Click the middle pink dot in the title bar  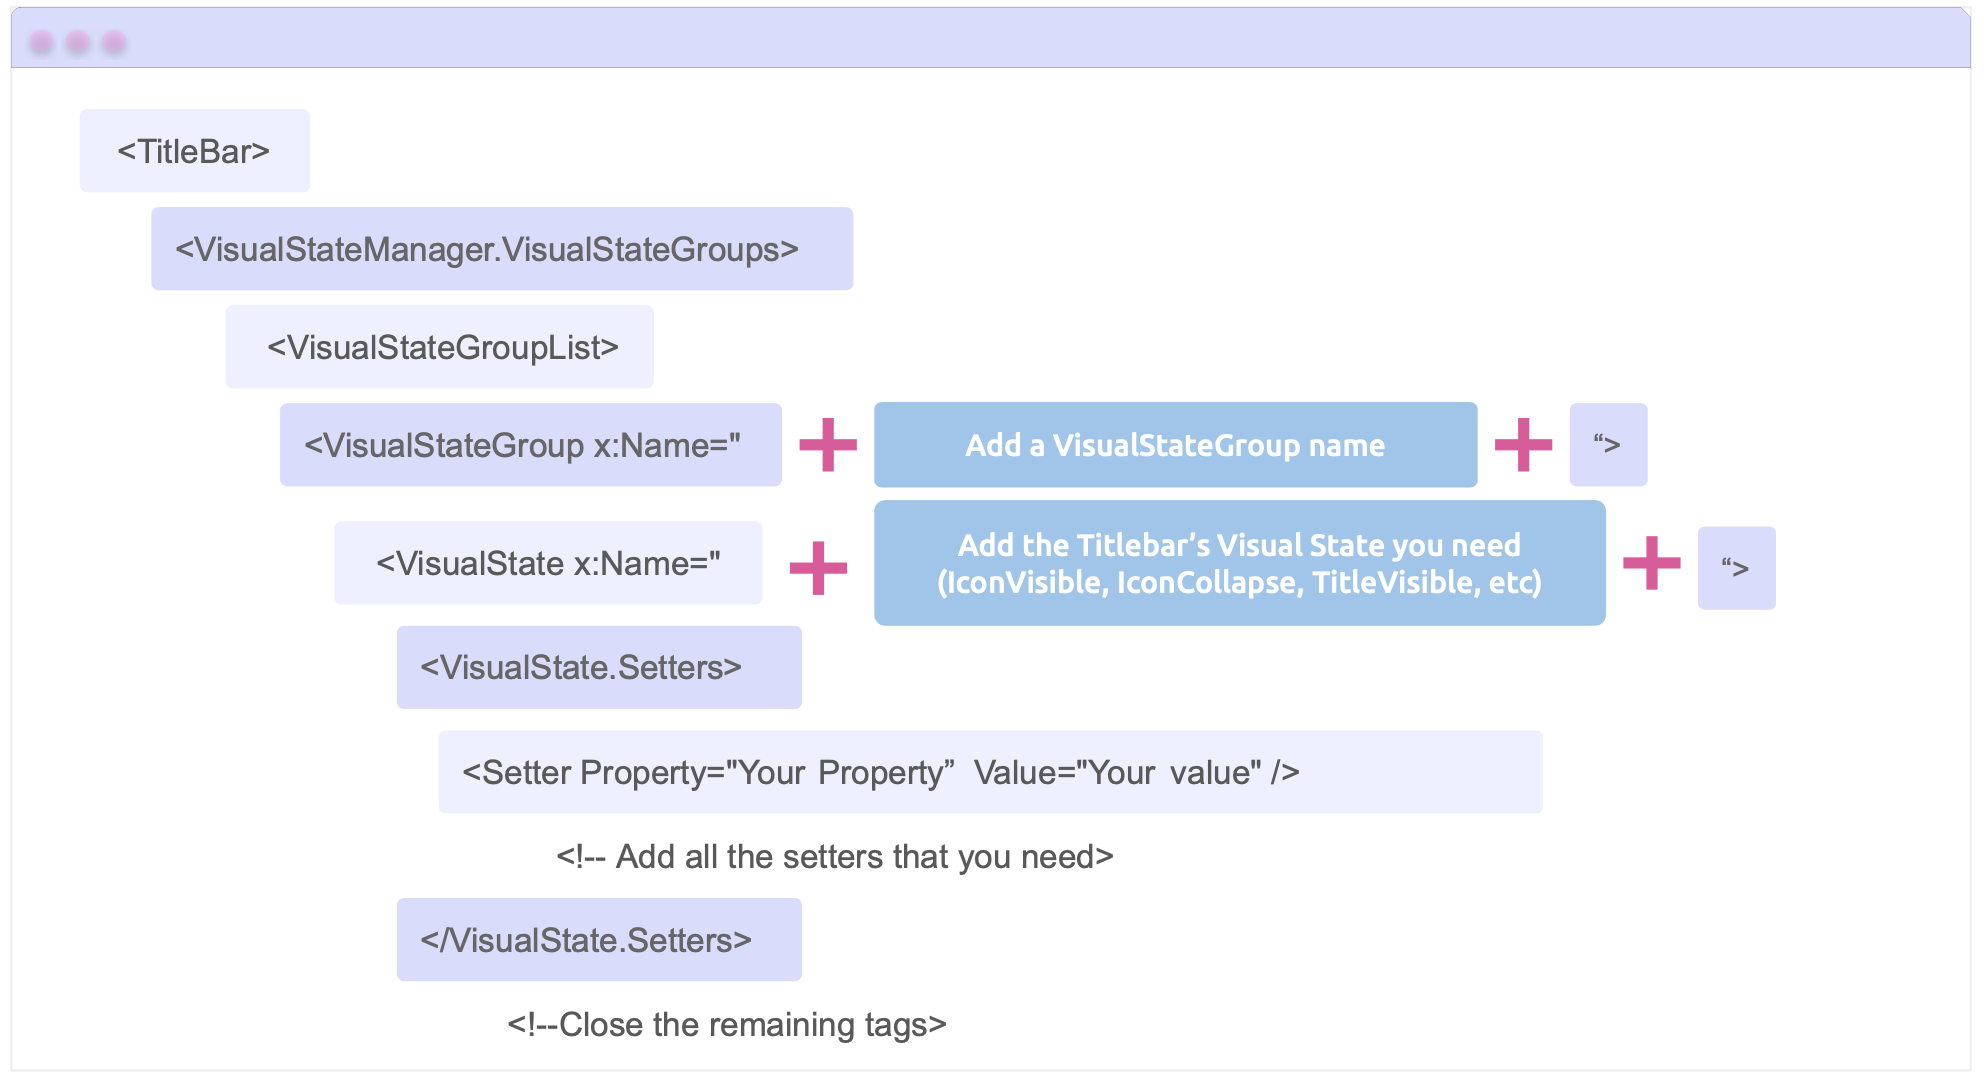click(78, 42)
